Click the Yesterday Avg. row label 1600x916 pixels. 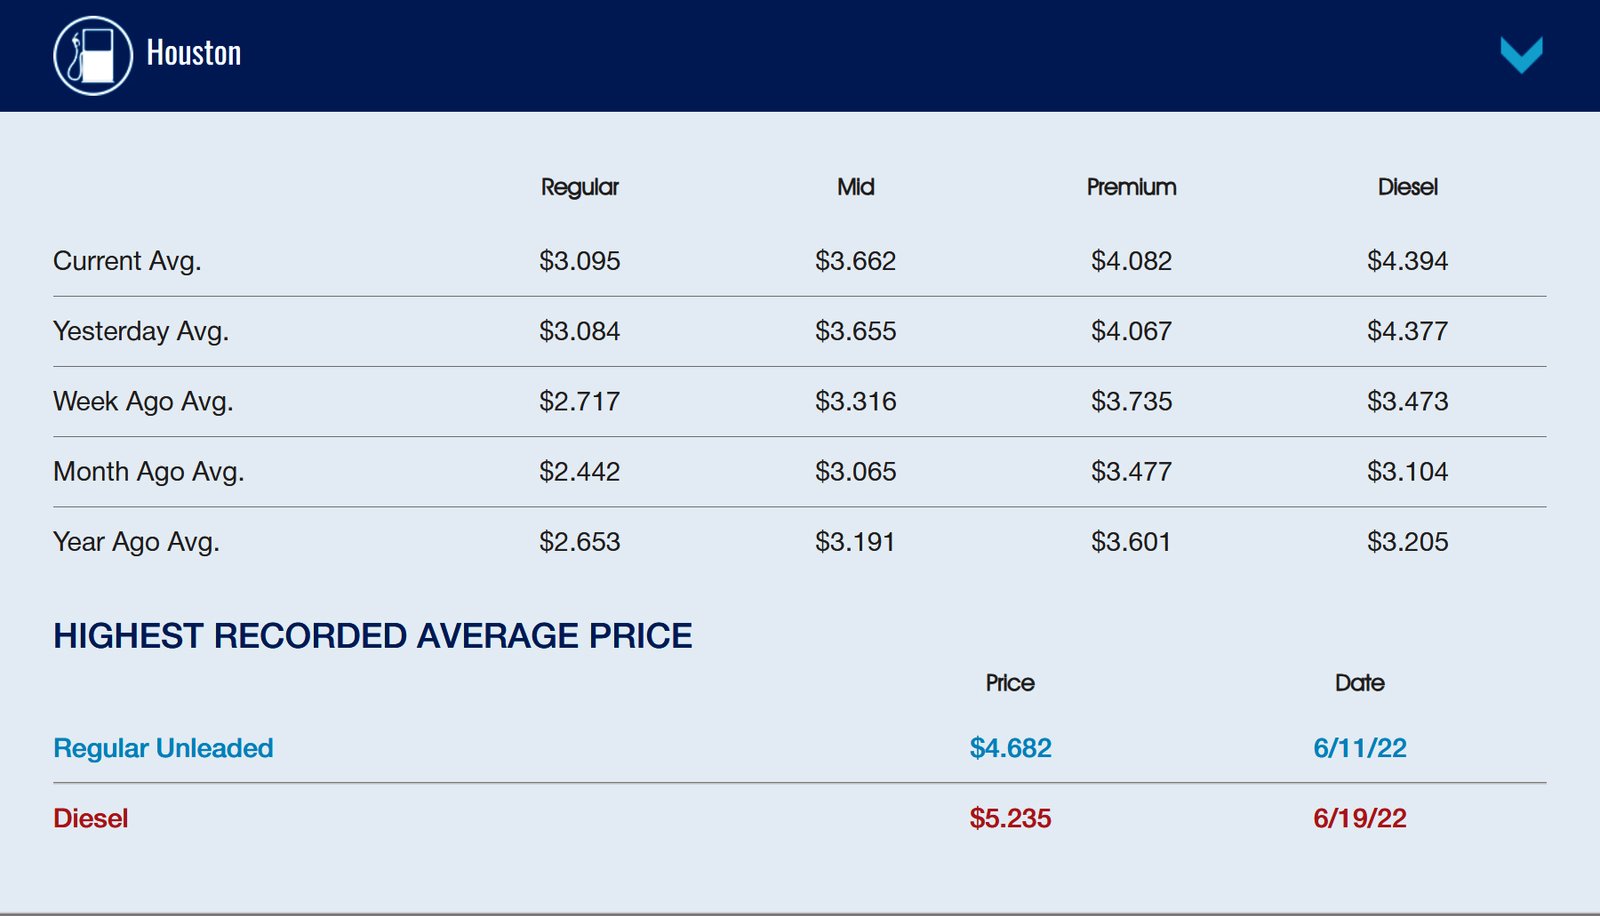[141, 331]
